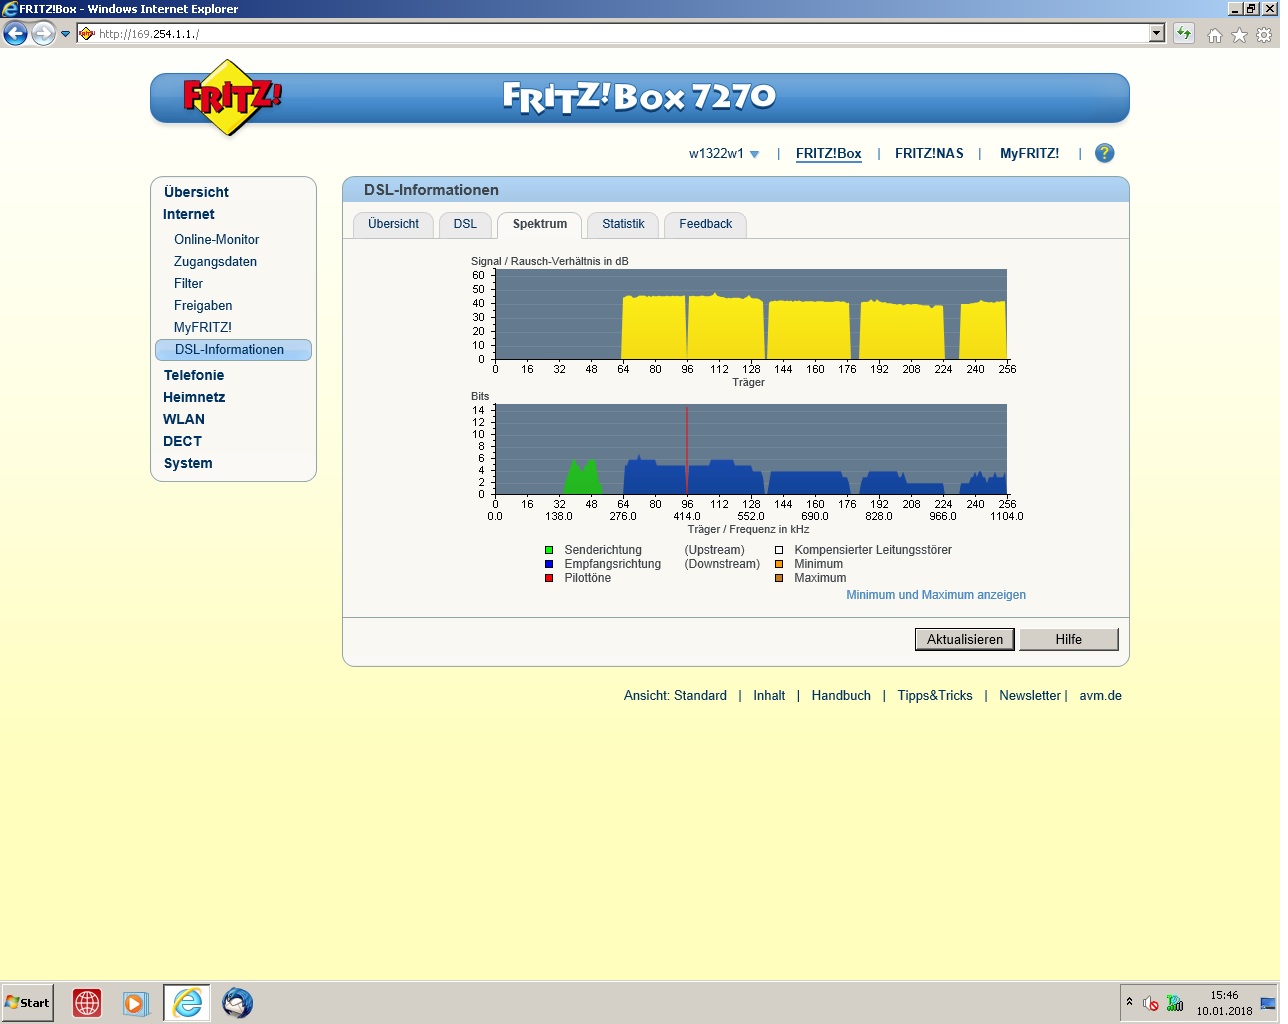Click the red Pilottöne legend swatch
1288x1024 pixels.
(x=549, y=578)
